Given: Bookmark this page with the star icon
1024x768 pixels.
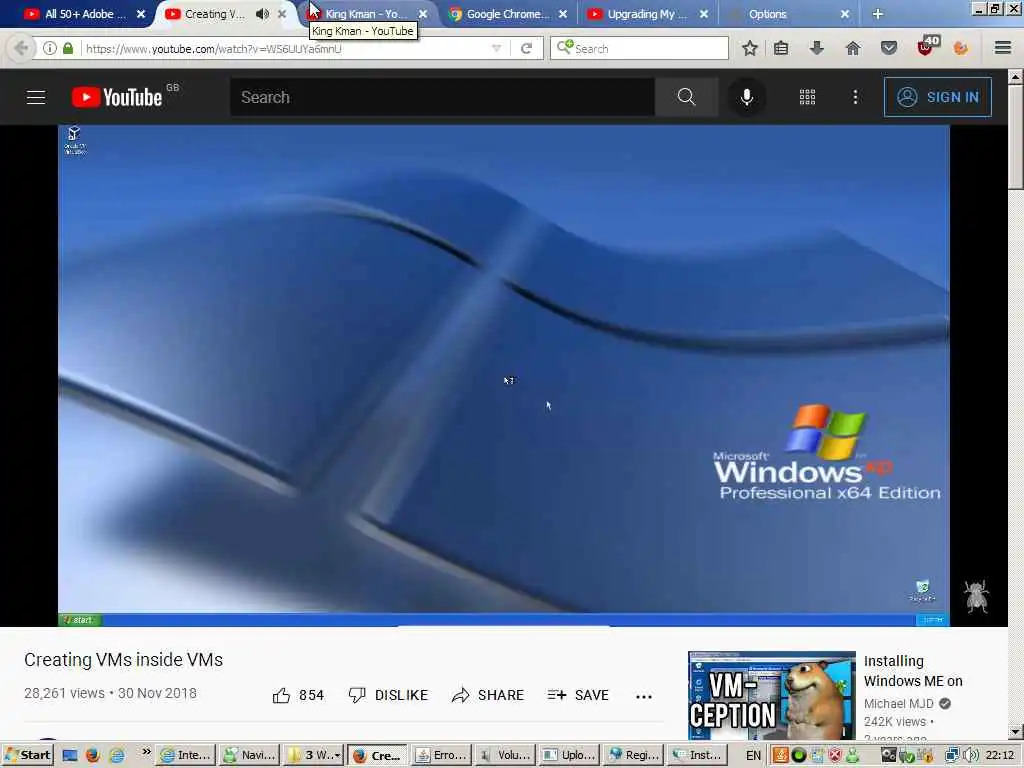Looking at the screenshot, I should coord(750,48).
